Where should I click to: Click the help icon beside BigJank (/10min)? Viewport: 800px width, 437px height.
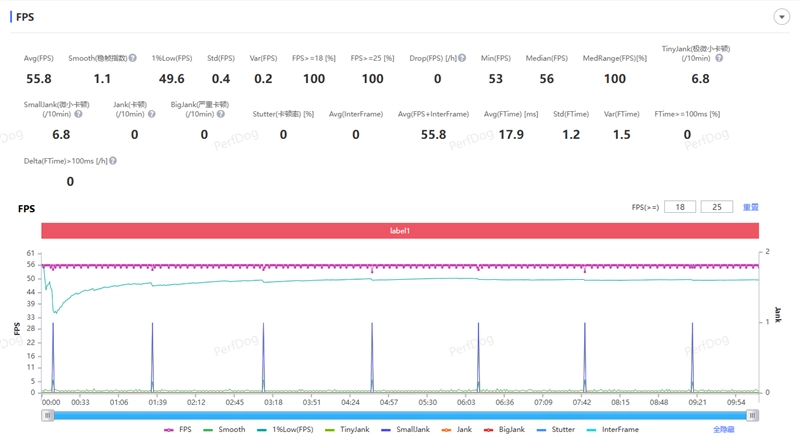pyautogui.click(x=221, y=115)
